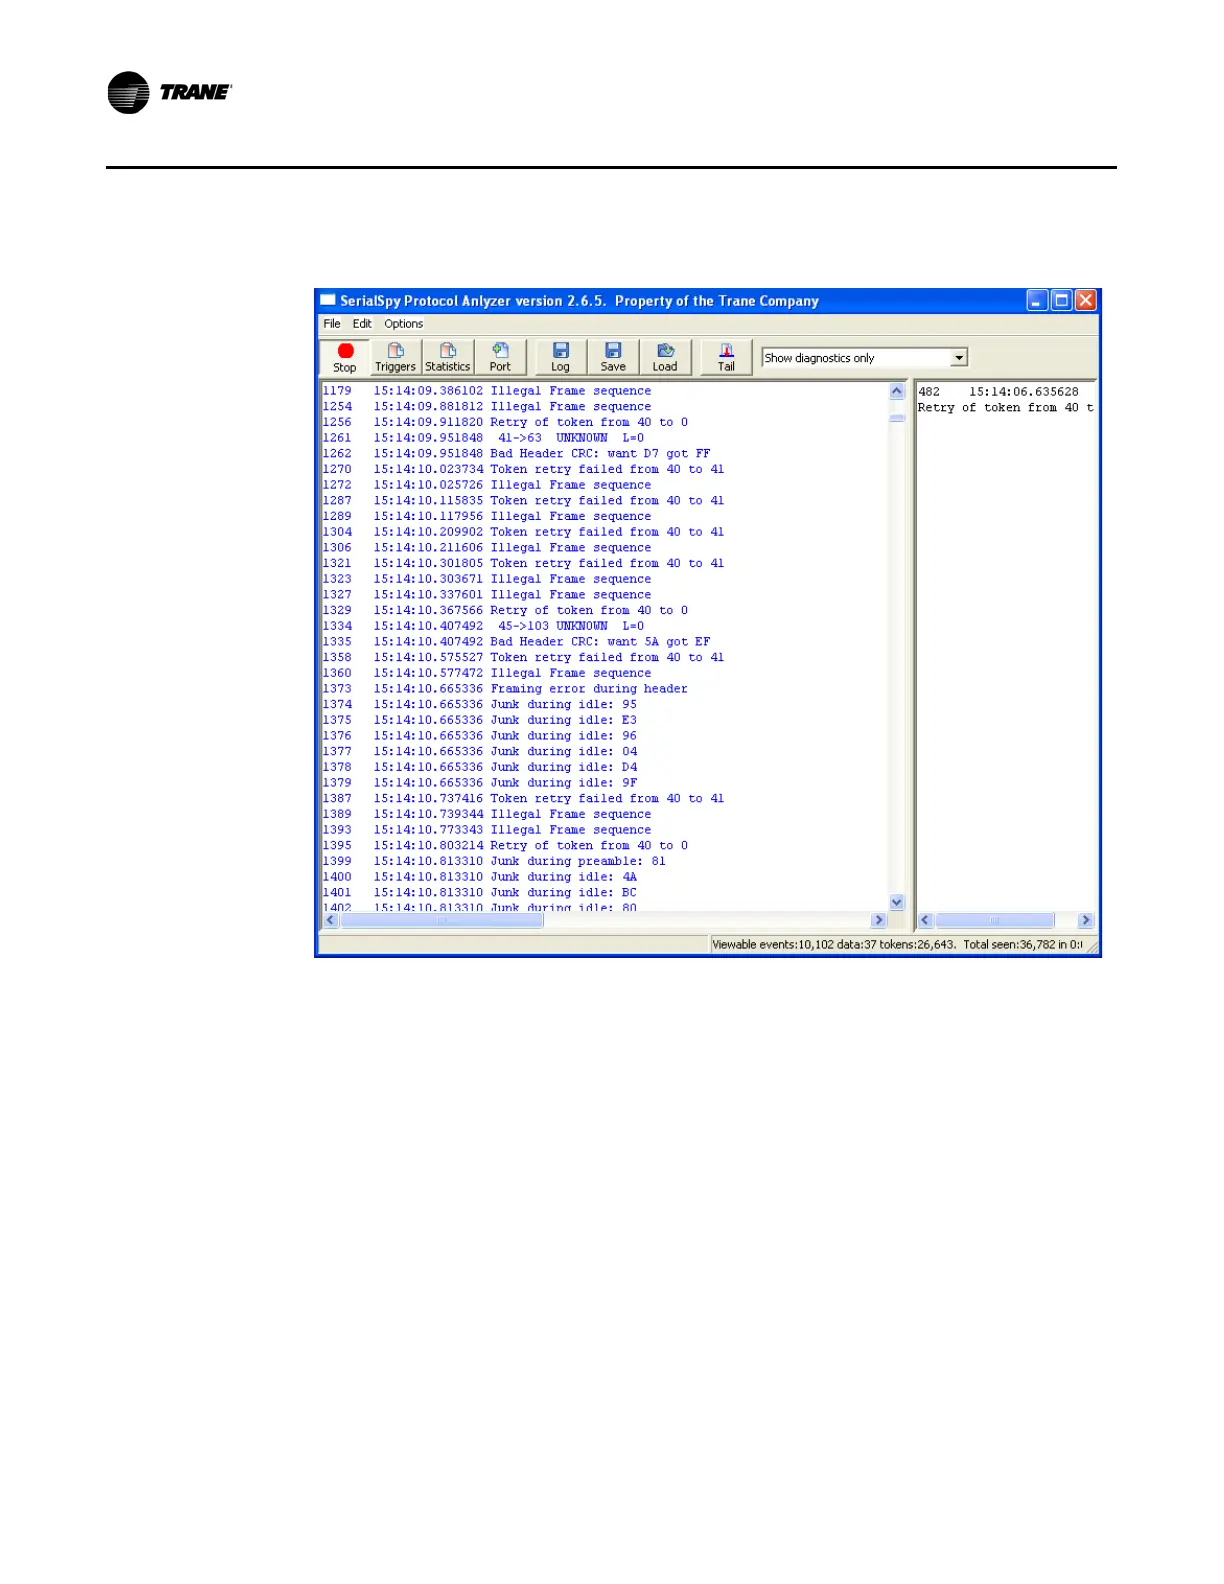
Task: Select log row 1179 Illegal Frame sequence
Action: [x=487, y=391]
